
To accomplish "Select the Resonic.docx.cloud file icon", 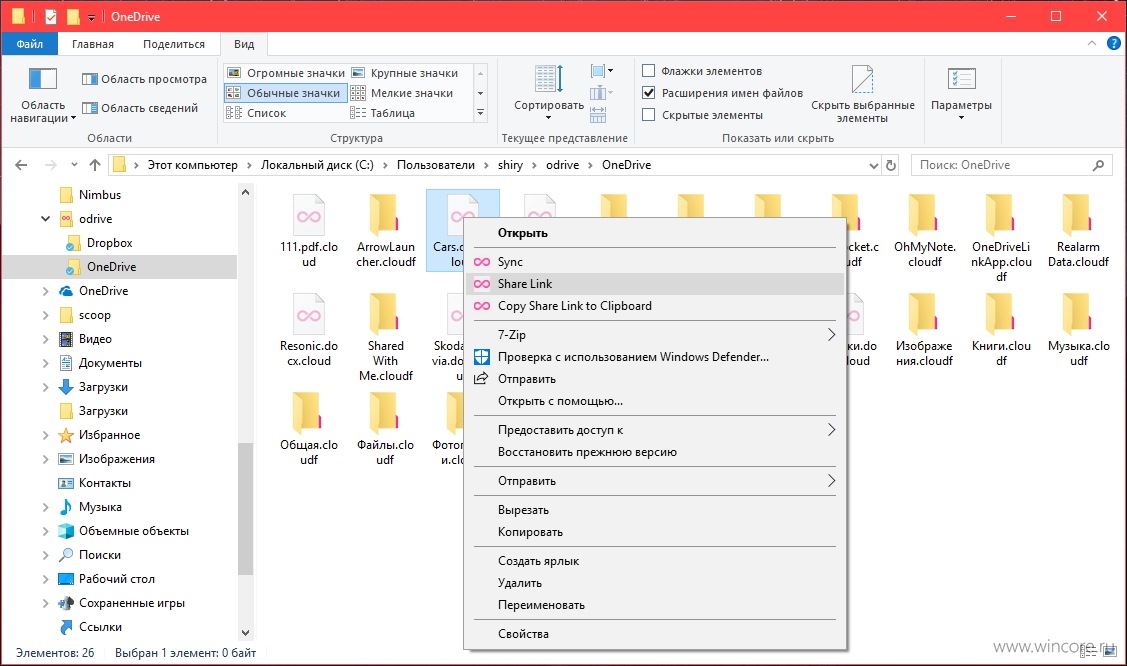I will [x=309, y=314].
